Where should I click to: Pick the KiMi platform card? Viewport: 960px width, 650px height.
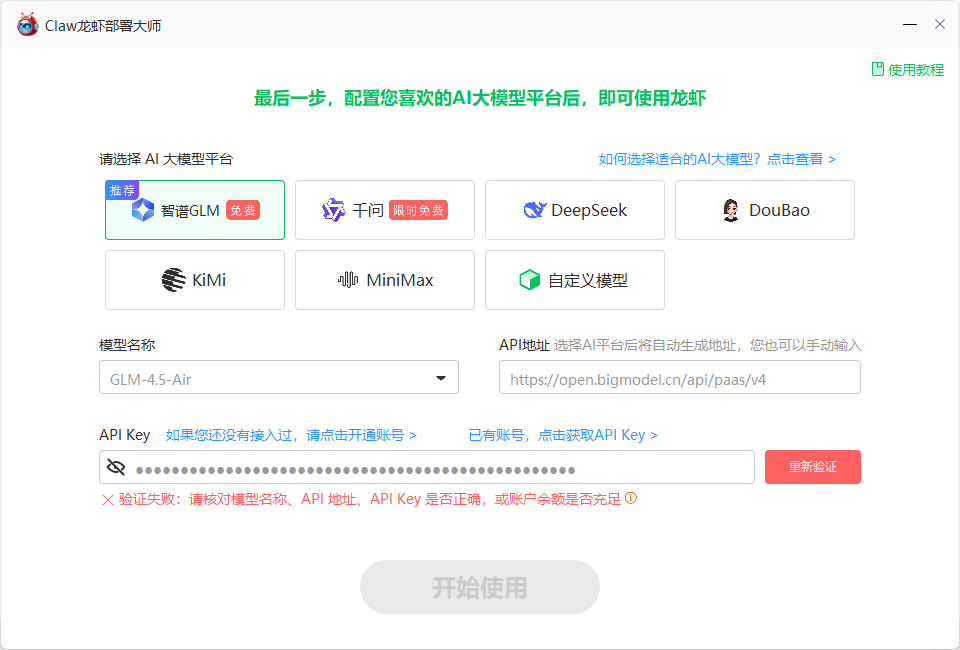tap(195, 280)
